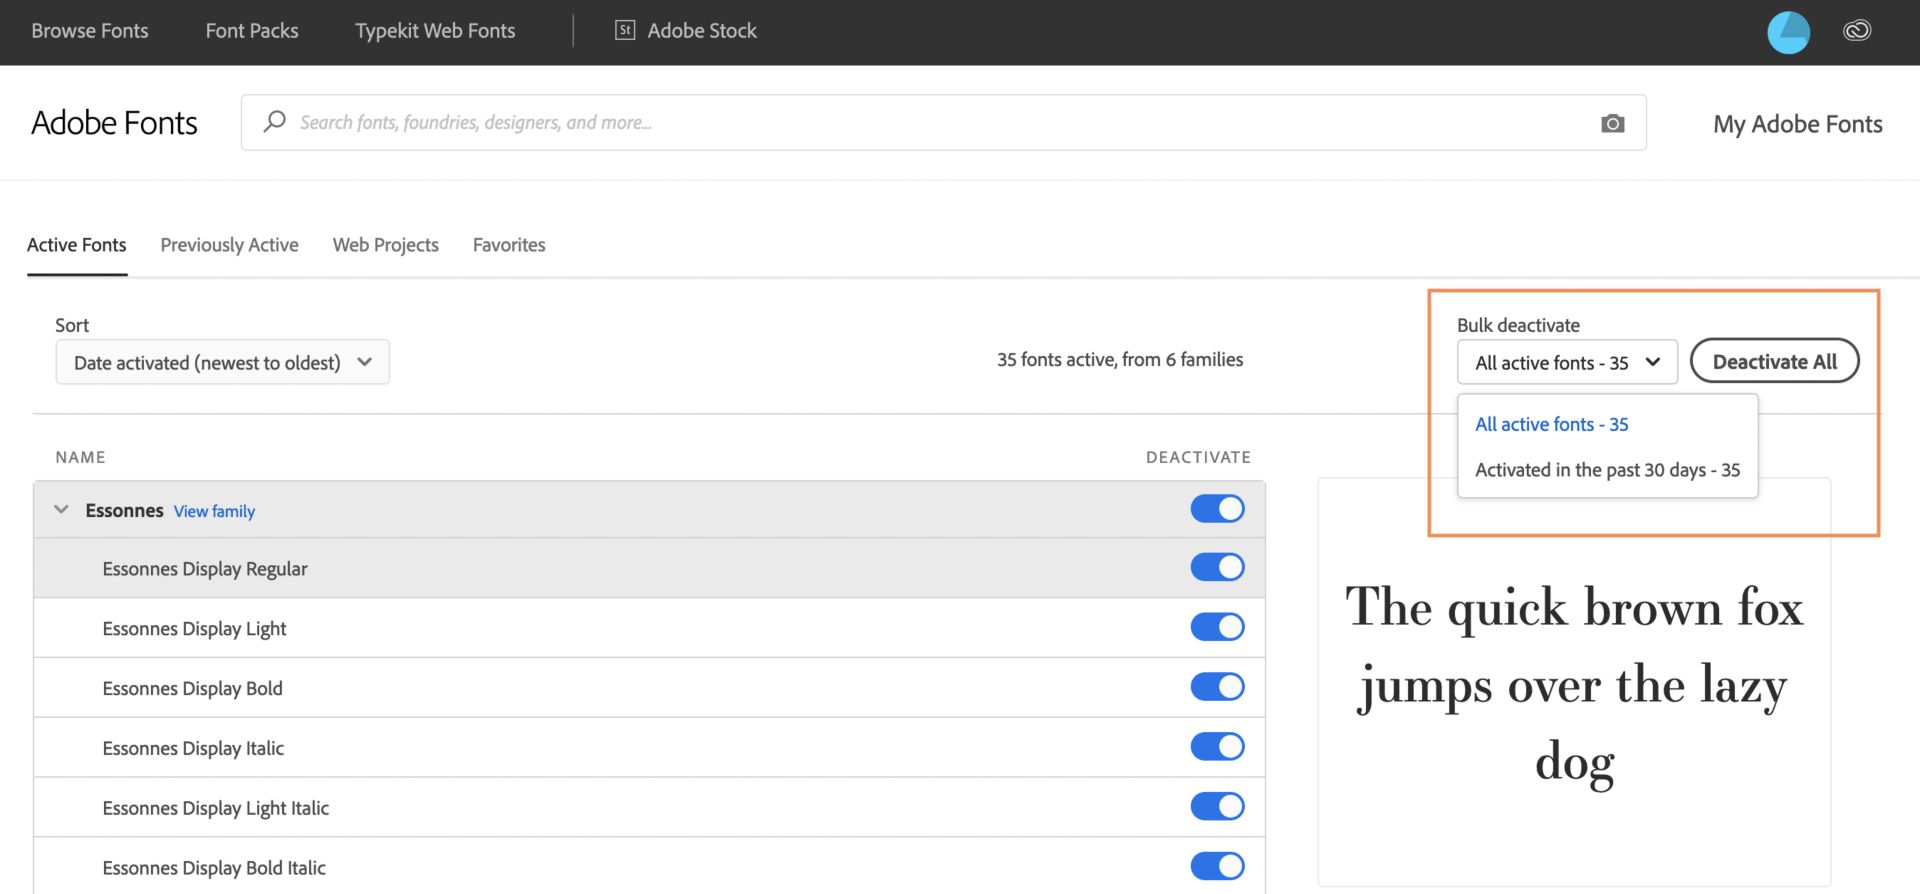Open Typekit Web Fonts navigation item

pyautogui.click(x=435, y=31)
